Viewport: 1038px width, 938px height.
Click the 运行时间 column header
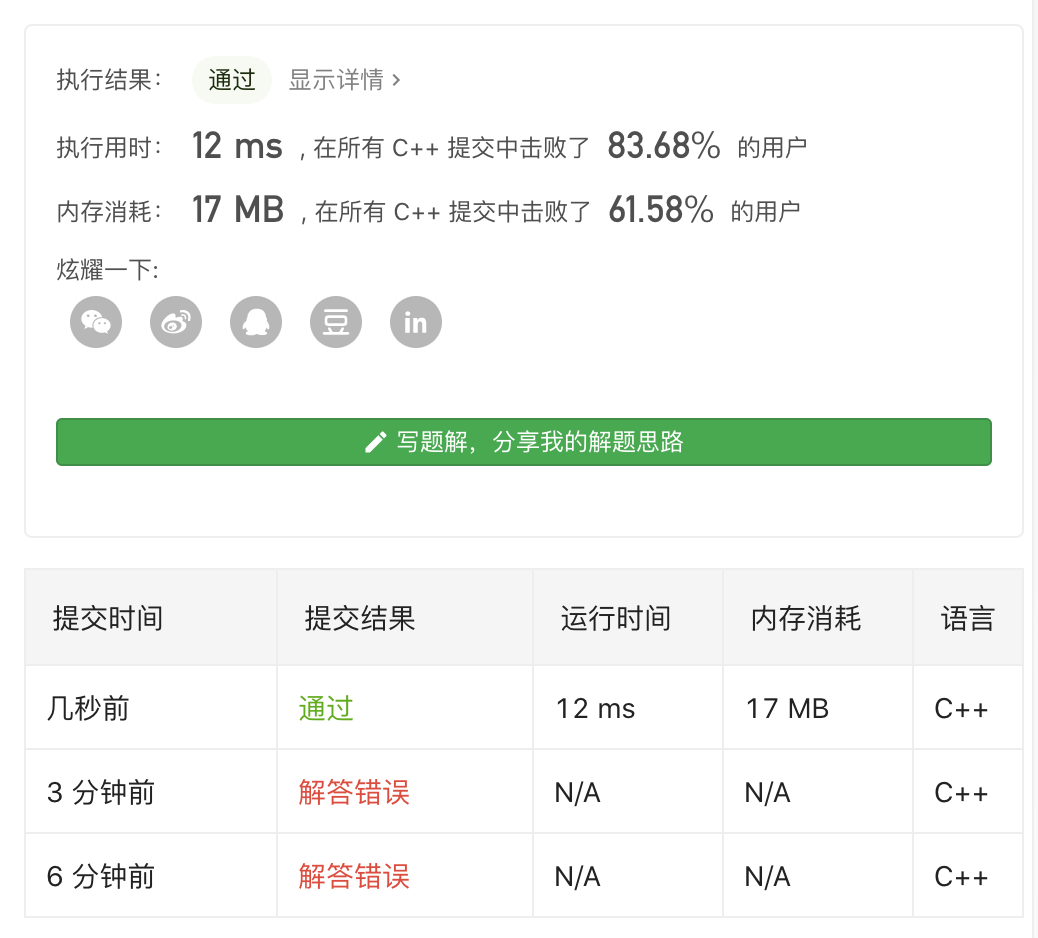tap(615, 618)
